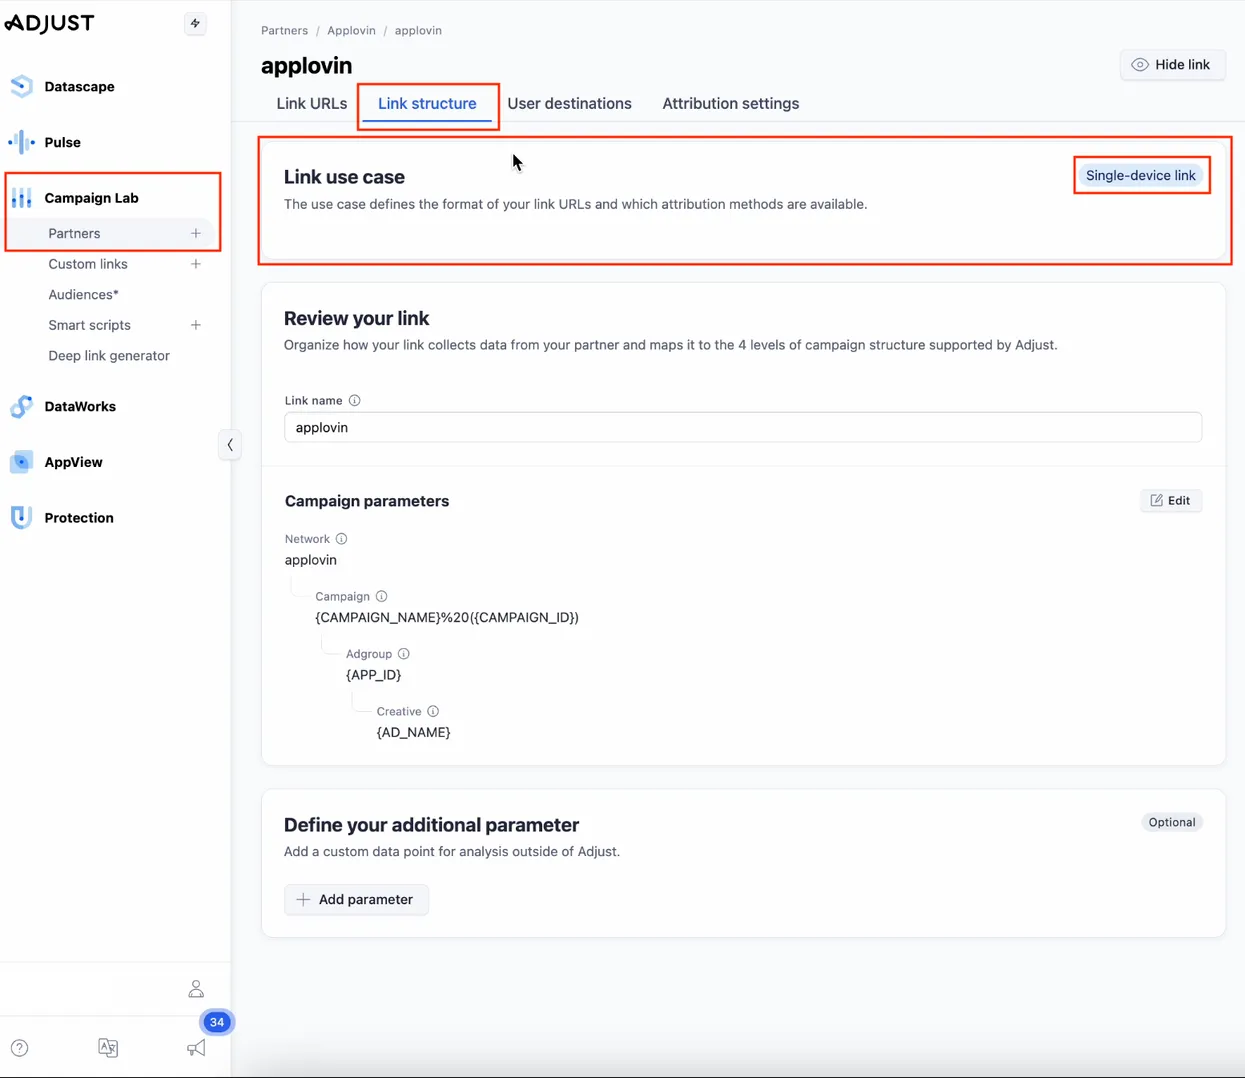Image resolution: width=1245 pixels, height=1078 pixels.
Task: Open AppView in the sidebar
Action: coord(73,462)
